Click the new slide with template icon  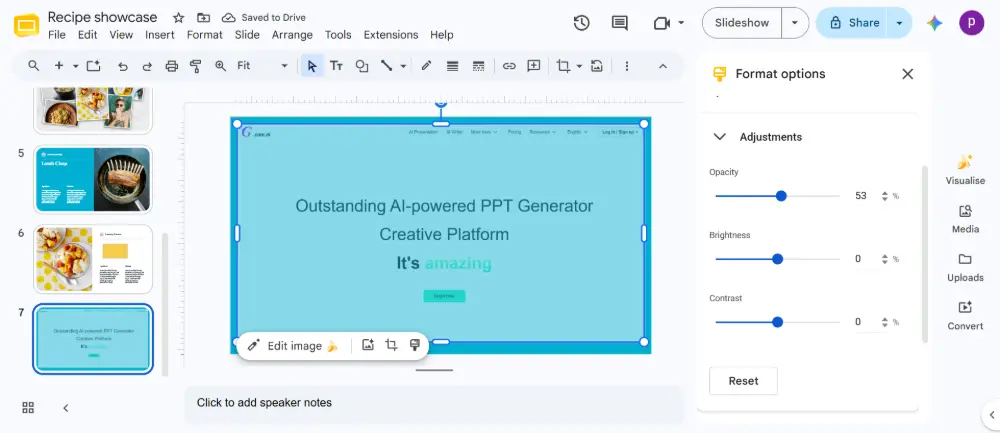(x=94, y=66)
